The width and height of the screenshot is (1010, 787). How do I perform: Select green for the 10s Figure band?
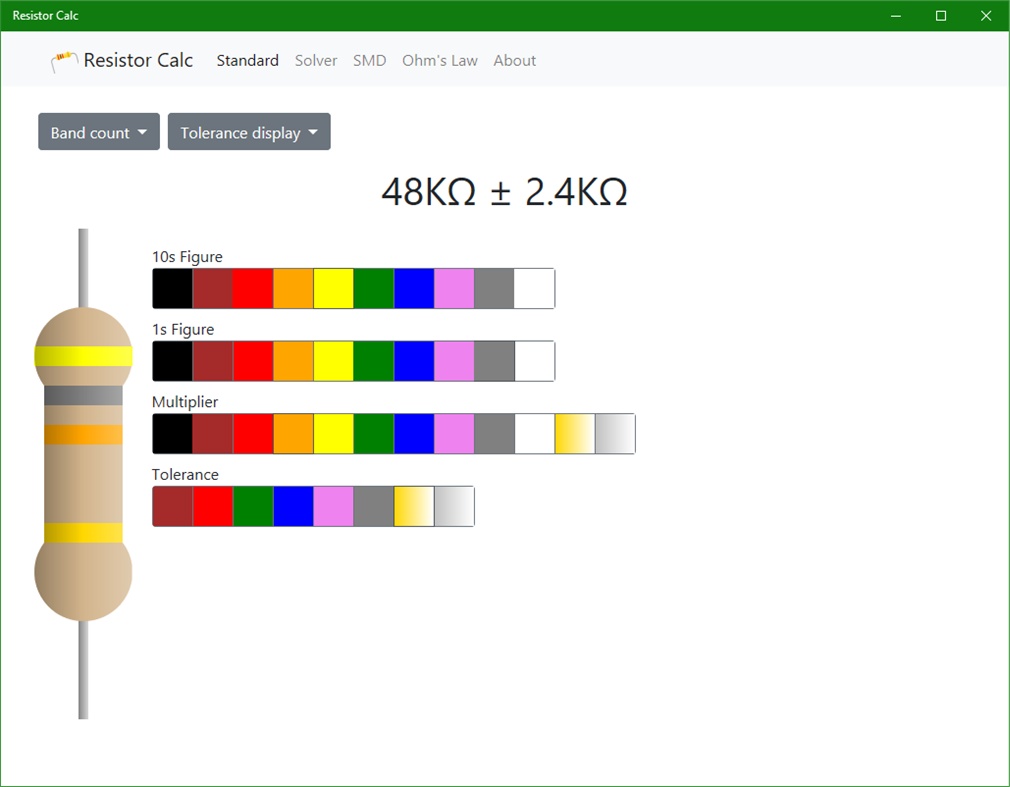(373, 288)
